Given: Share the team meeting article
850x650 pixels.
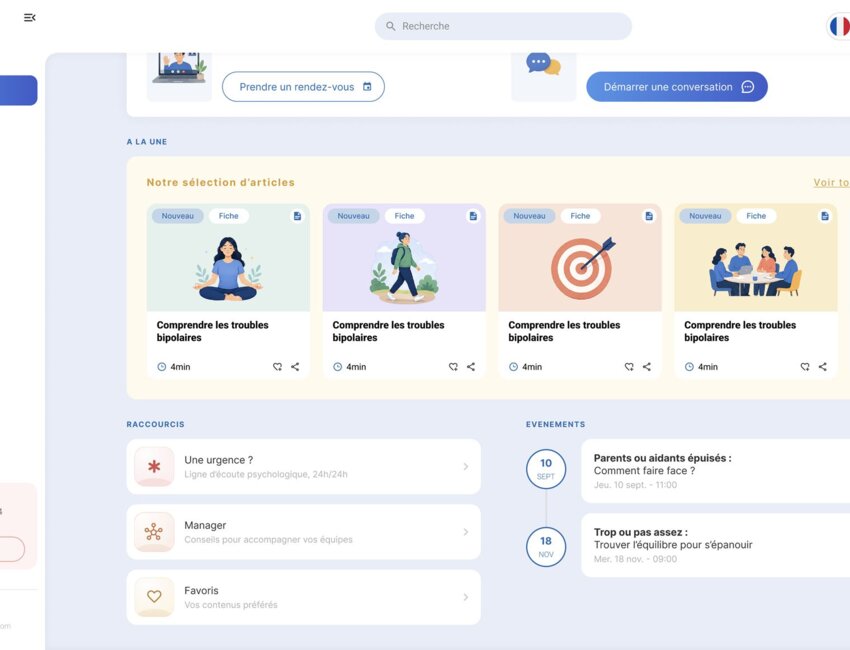Looking at the screenshot, I should (822, 366).
